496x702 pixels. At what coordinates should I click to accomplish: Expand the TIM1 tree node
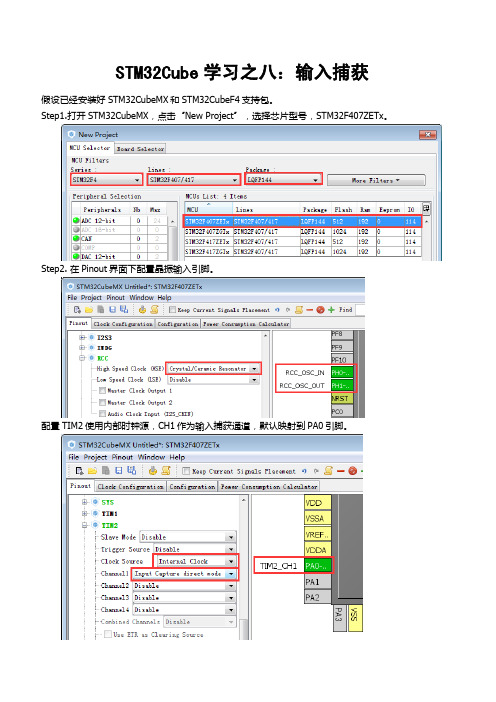click(x=84, y=514)
